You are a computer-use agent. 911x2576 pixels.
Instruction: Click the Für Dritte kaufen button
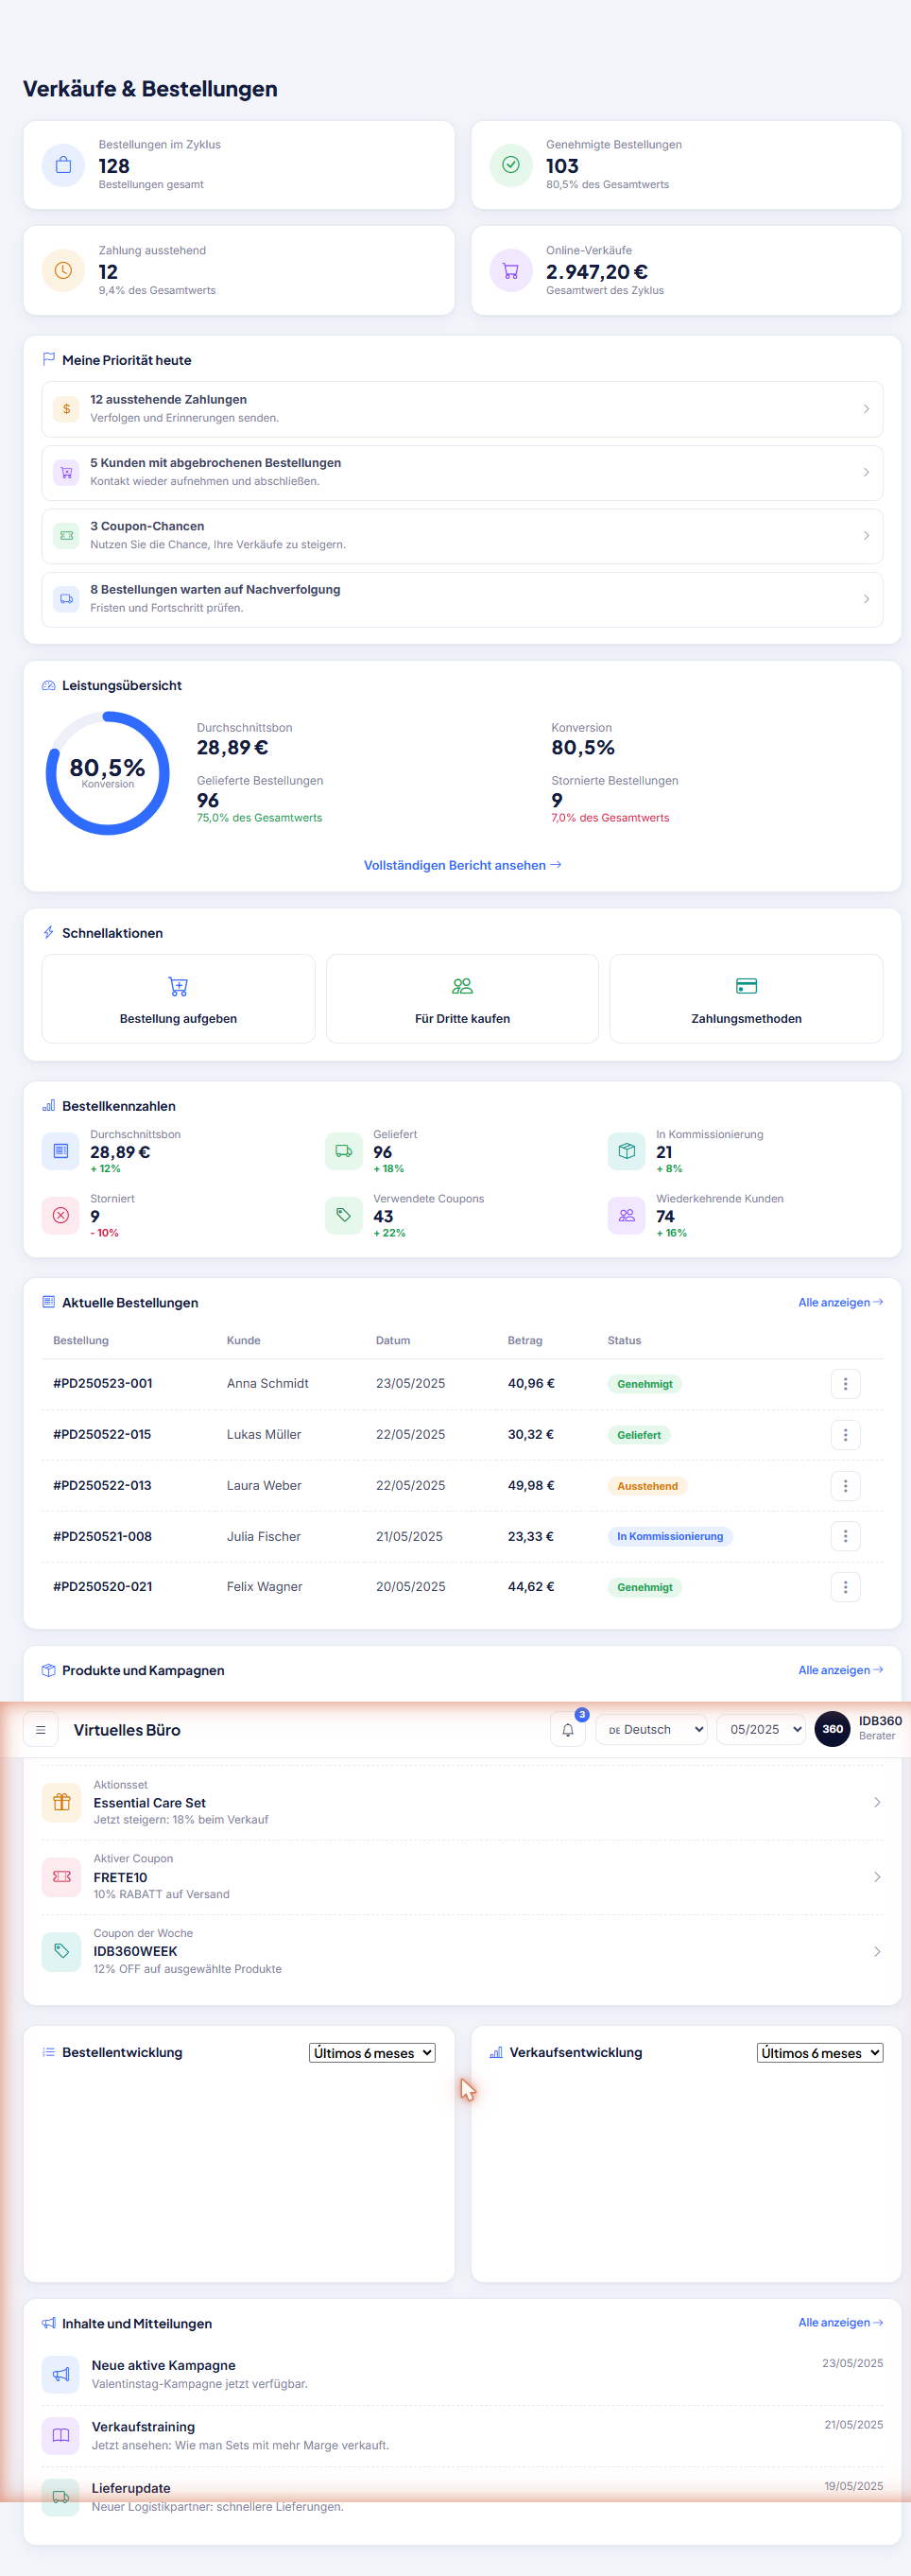tap(462, 999)
